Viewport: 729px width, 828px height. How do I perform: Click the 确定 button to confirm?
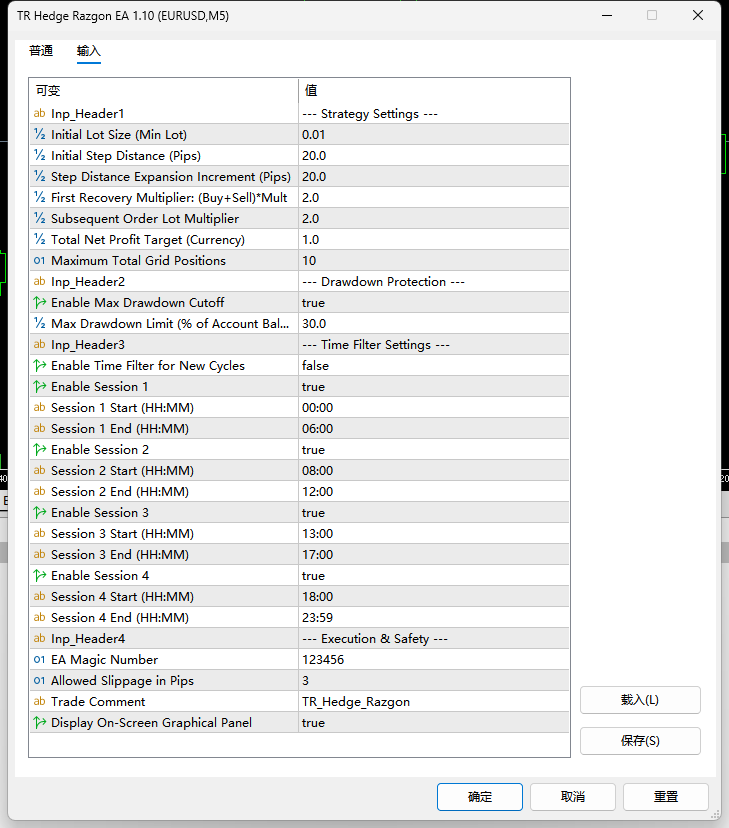tap(480, 797)
